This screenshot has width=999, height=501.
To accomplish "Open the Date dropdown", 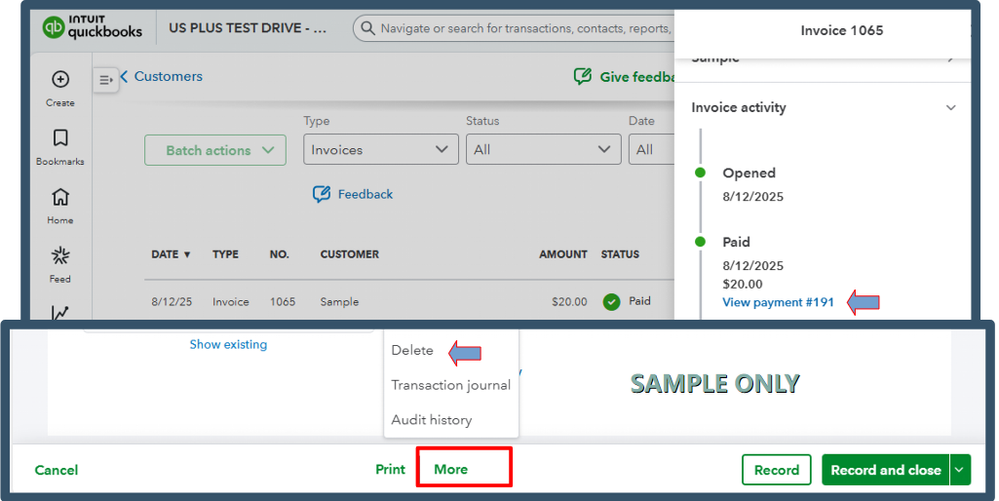I will (651, 149).
